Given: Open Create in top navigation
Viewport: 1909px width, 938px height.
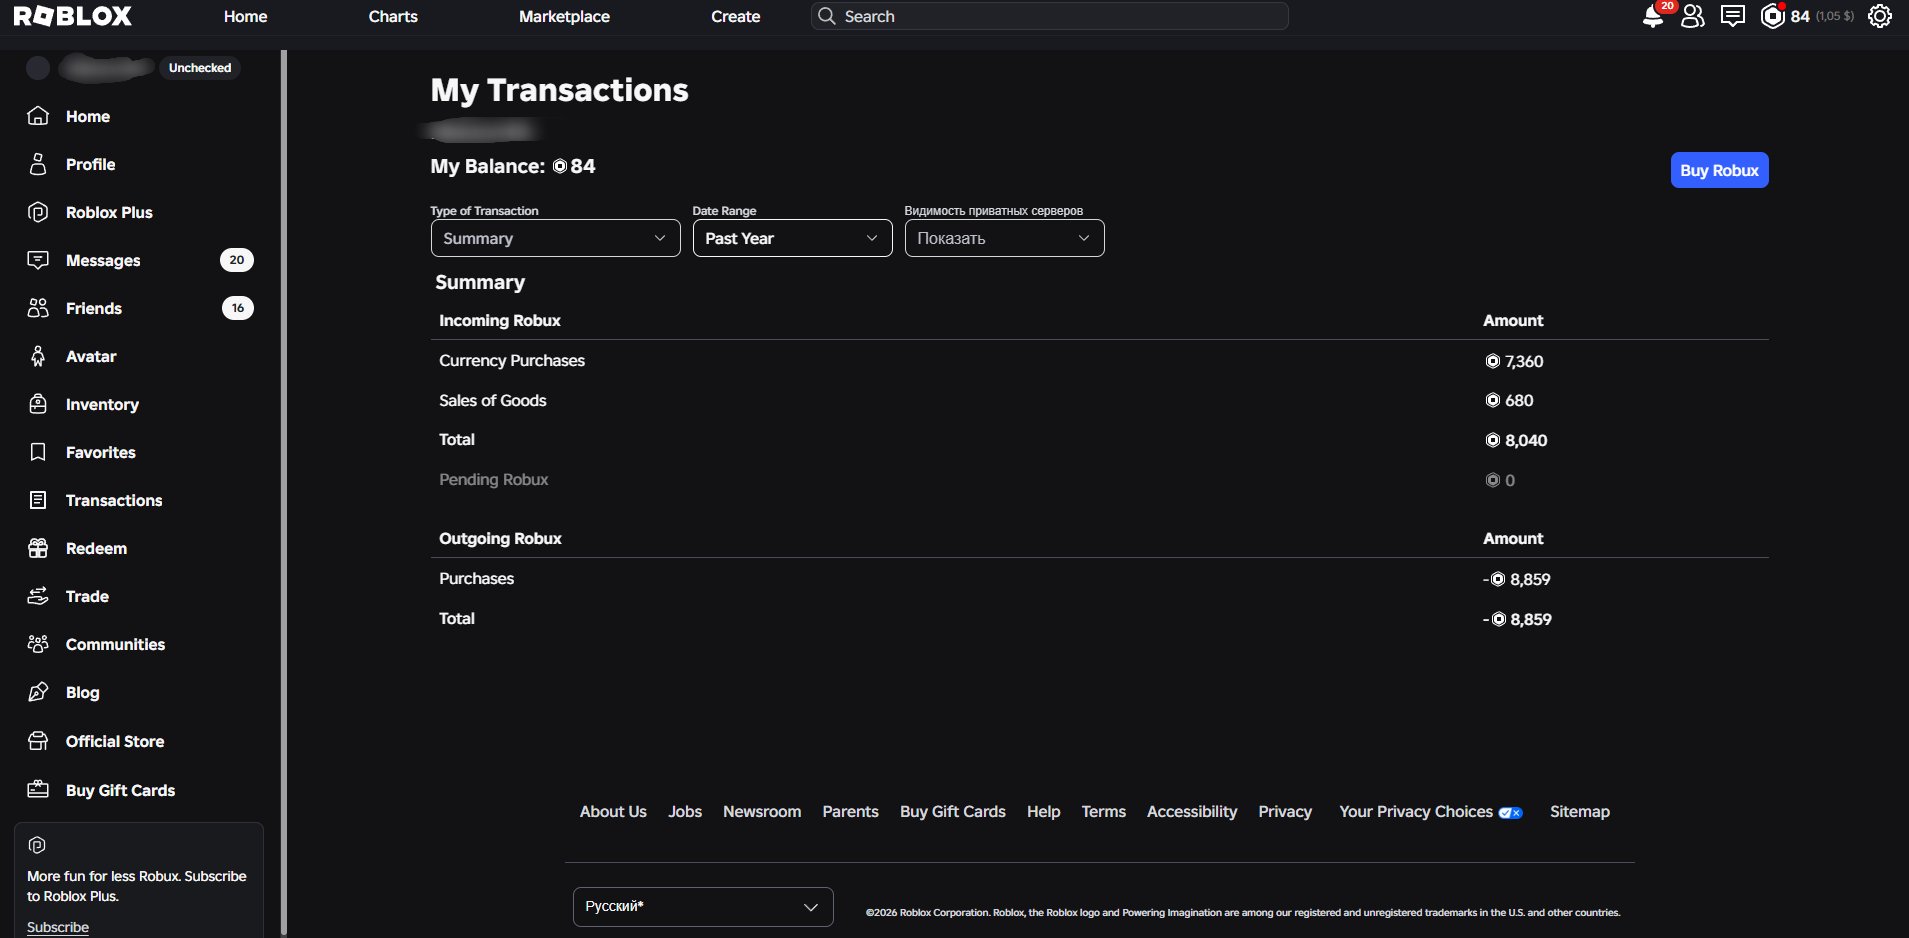Looking at the screenshot, I should [x=736, y=16].
